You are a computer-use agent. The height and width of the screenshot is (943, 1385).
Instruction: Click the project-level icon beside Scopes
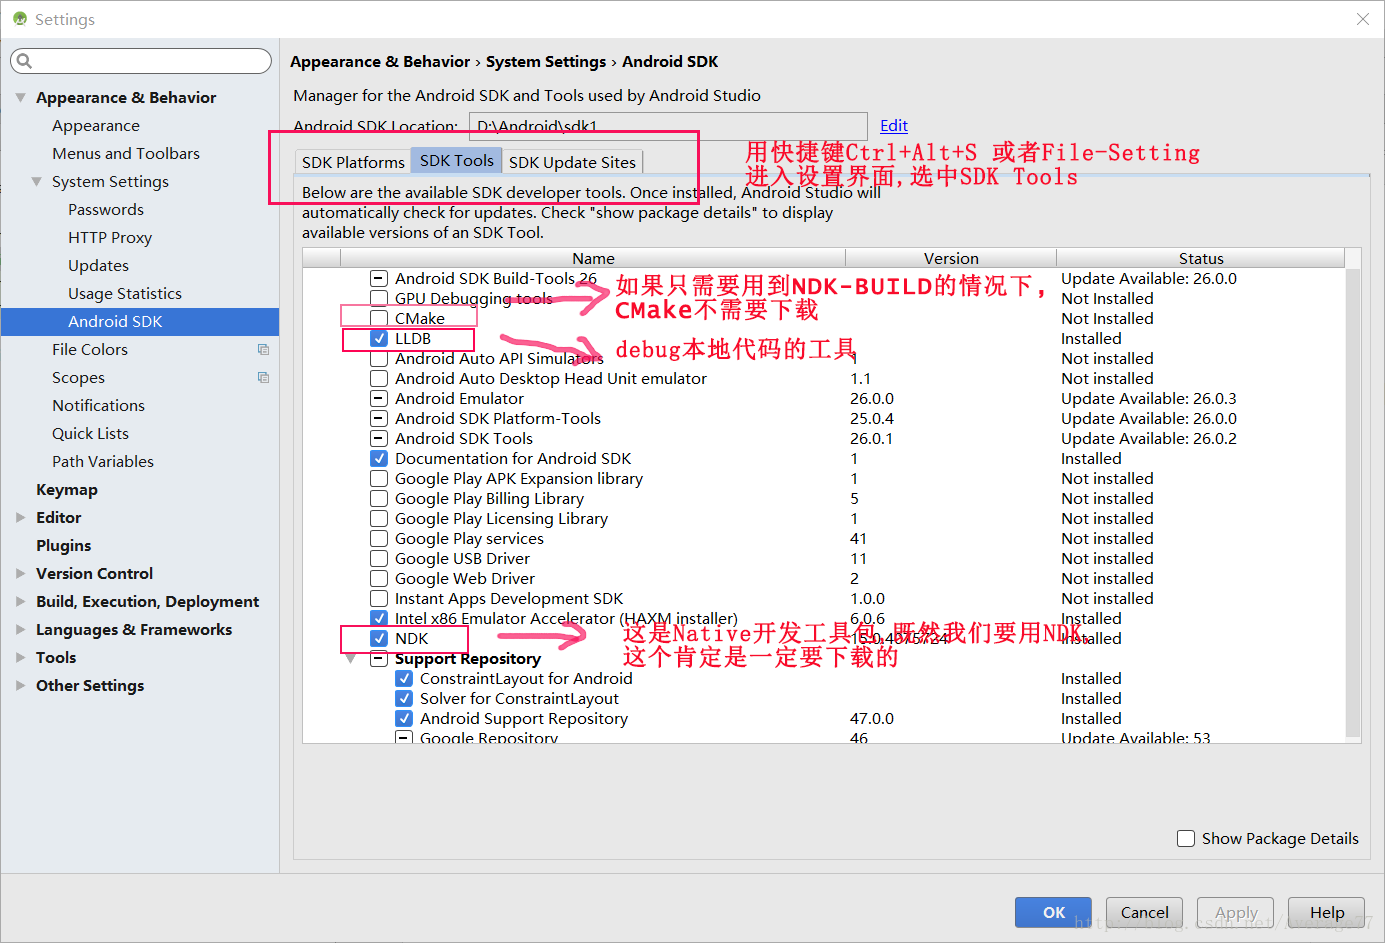click(x=263, y=377)
